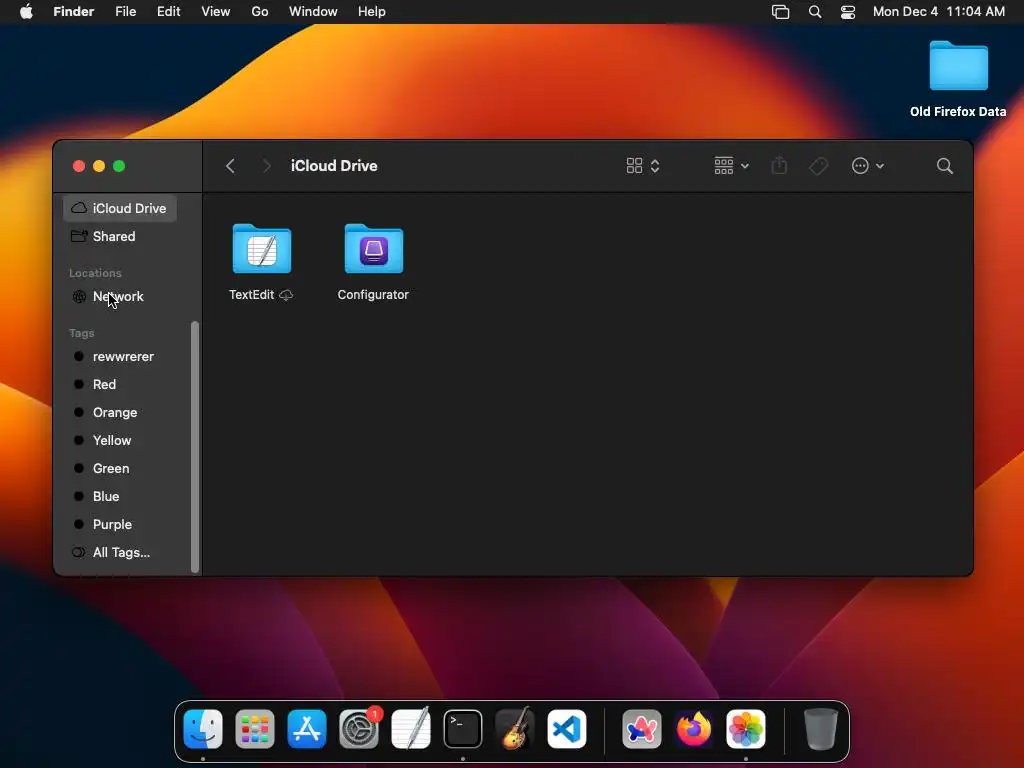Minimize the Finder window with the yellow button
The width and height of the screenshot is (1024, 768).
(99, 166)
